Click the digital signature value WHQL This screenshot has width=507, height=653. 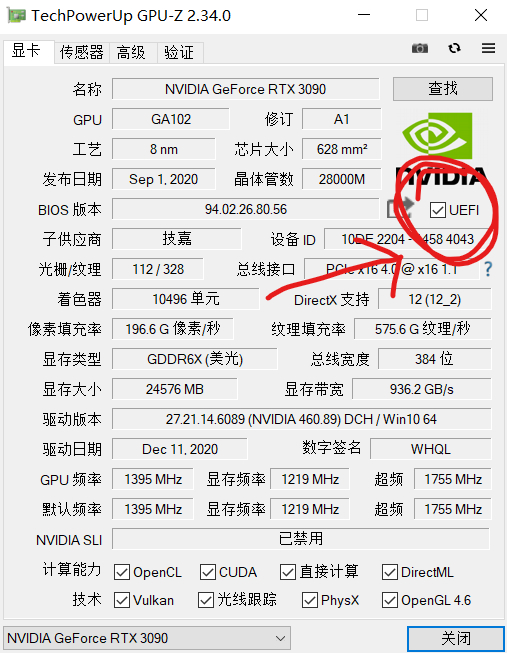(x=431, y=449)
